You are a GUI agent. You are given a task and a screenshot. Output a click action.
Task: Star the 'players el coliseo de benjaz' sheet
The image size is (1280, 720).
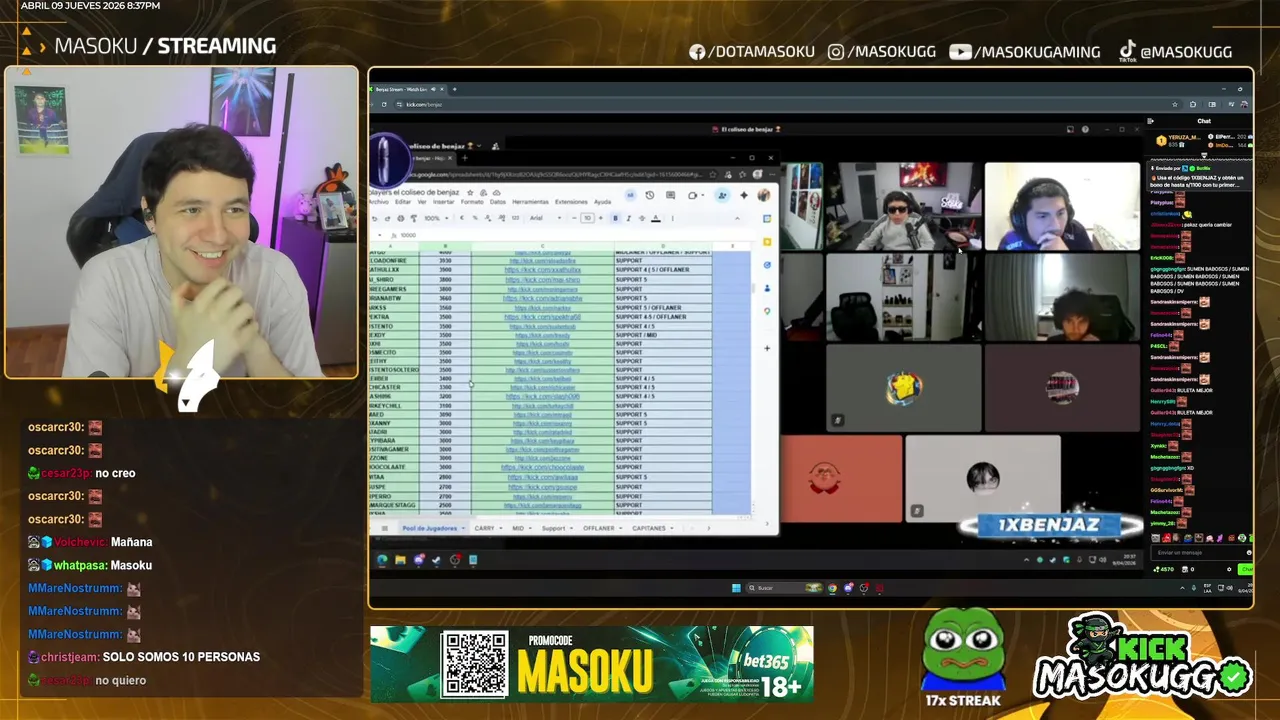[470, 193]
